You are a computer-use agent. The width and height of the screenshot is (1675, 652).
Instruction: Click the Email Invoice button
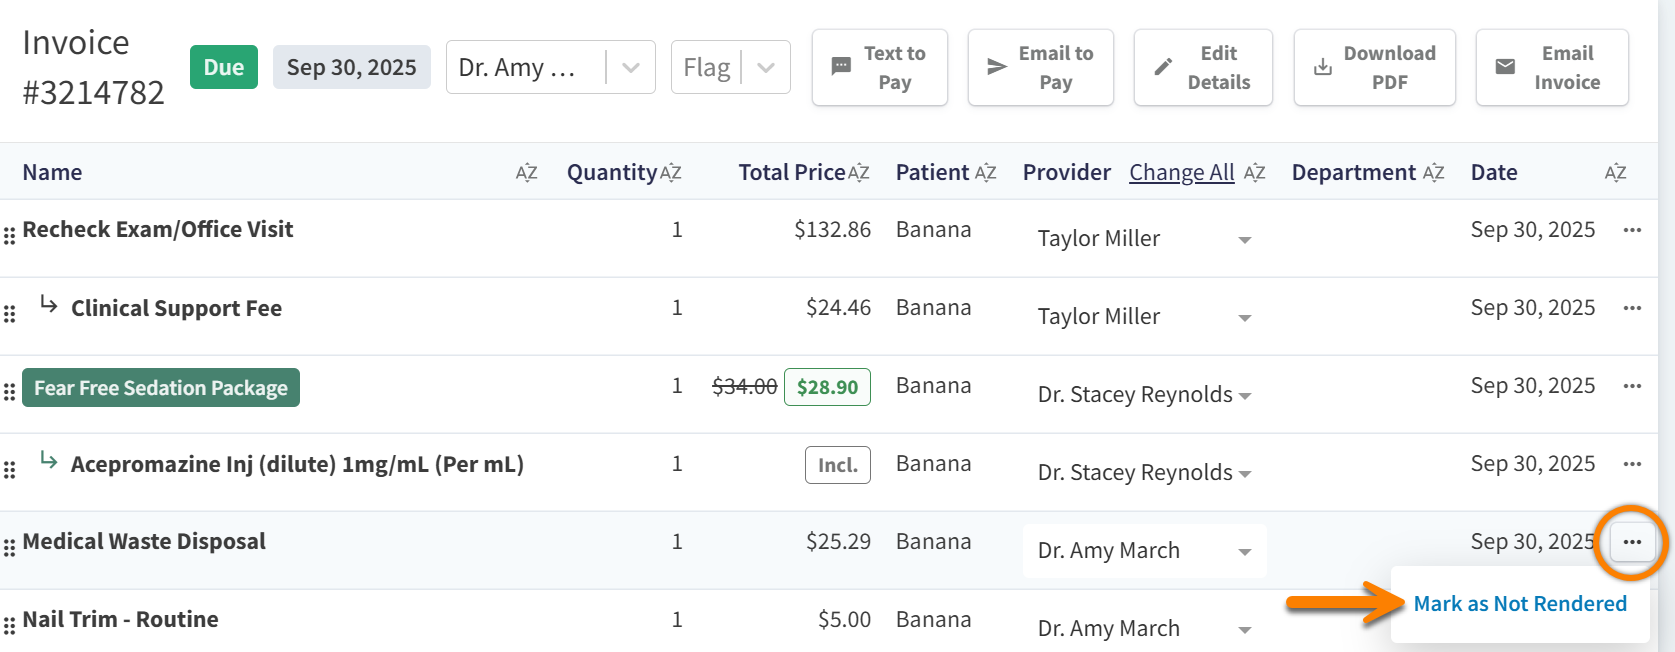click(1551, 68)
